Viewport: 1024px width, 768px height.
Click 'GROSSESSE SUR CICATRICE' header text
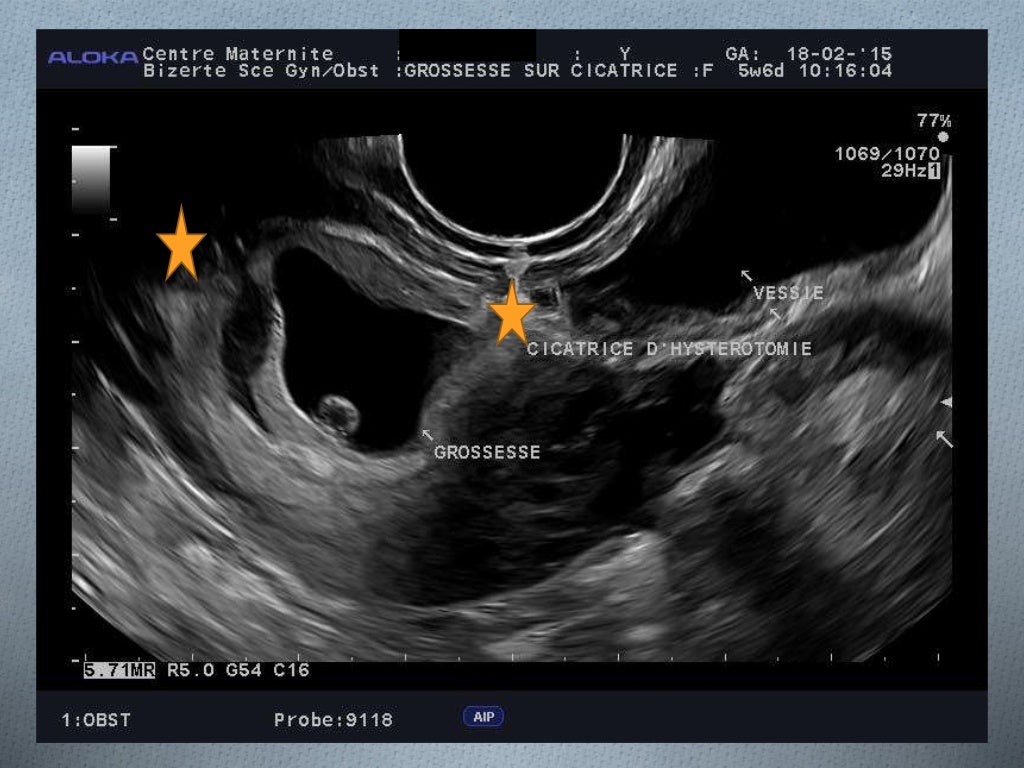pos(541,71)
